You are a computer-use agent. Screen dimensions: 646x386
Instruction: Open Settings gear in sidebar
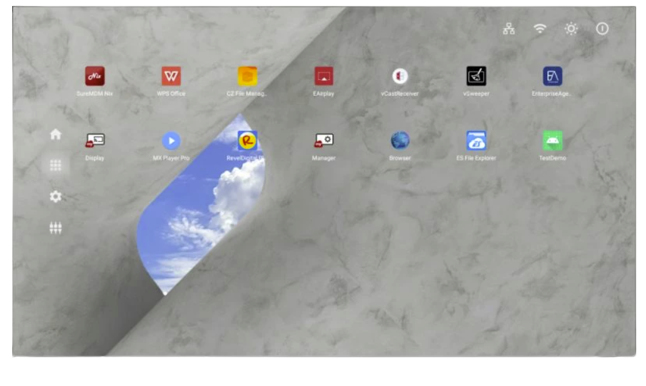point(56,197)
